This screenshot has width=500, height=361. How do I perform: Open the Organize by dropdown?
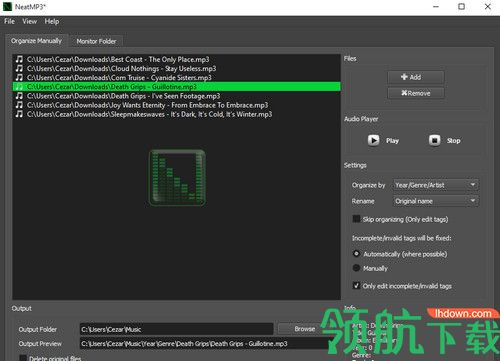click(x=436, y=185)
